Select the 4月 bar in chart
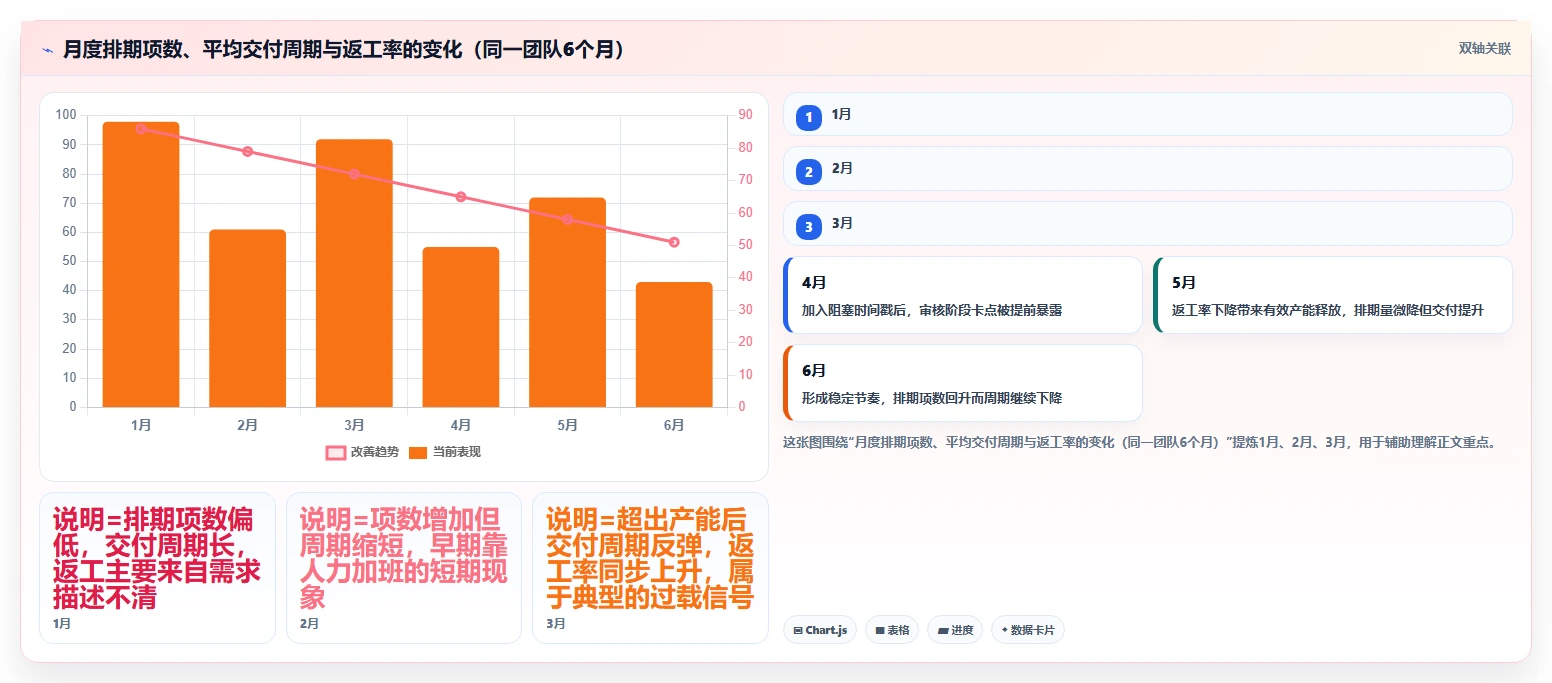This screenshot has width=1552, height=683. tap(460, 327)
